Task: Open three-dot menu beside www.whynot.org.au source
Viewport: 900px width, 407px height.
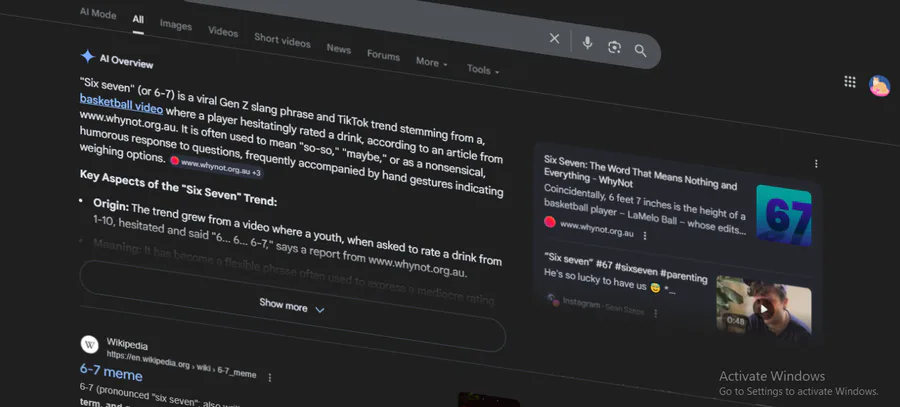Action: [x=645, y=235]
